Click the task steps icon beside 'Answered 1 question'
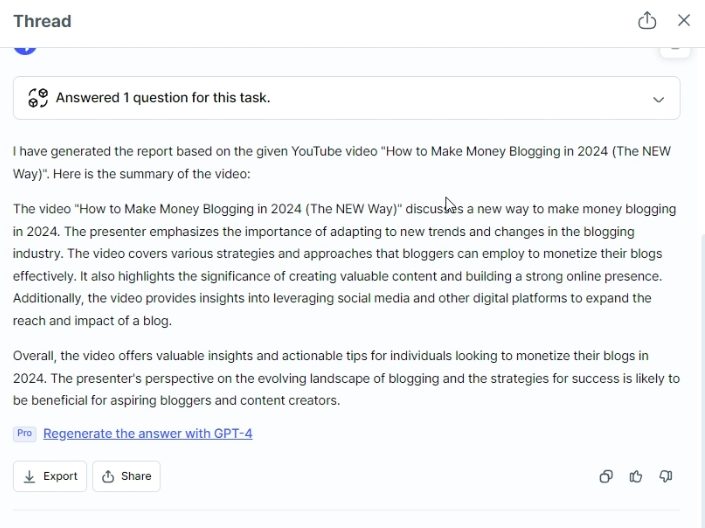This screenshot has height=528, width=705. point(38,98)
